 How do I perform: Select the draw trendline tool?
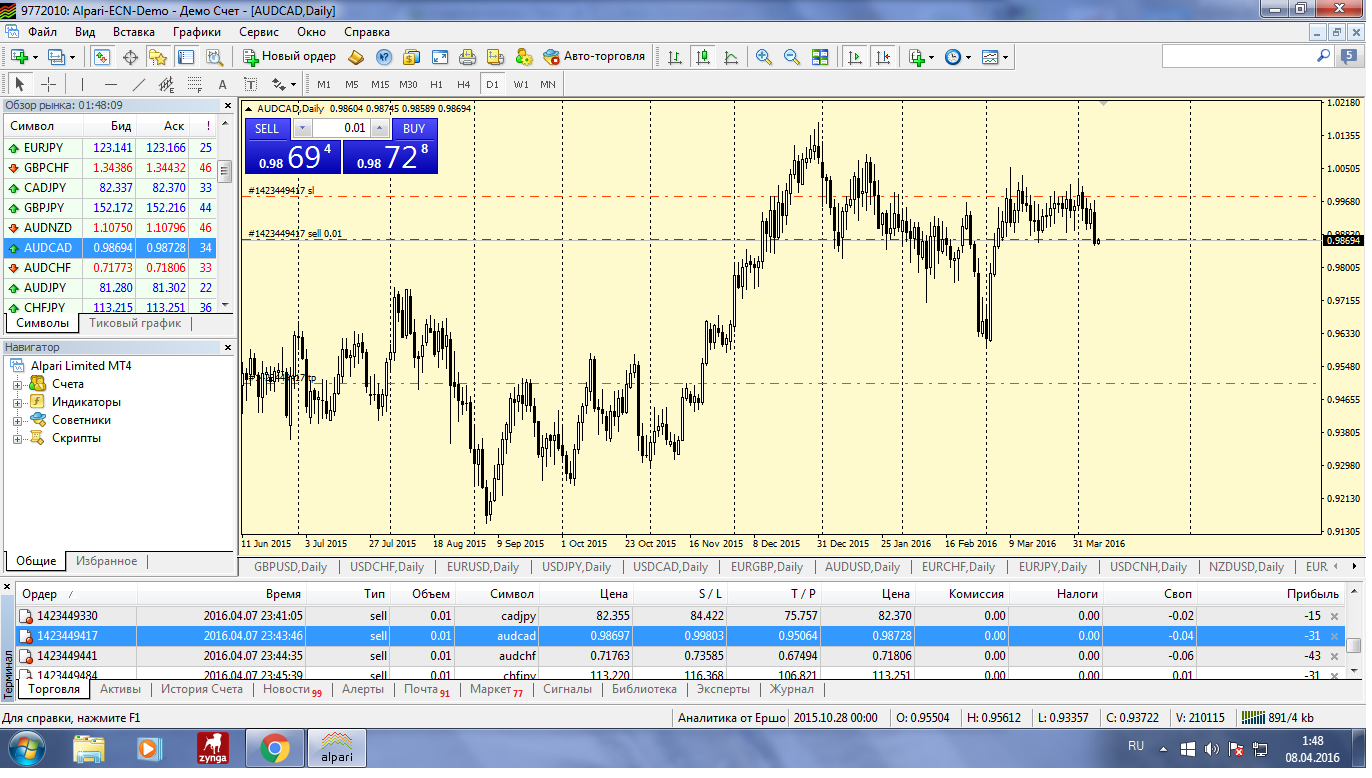point(139,85)
